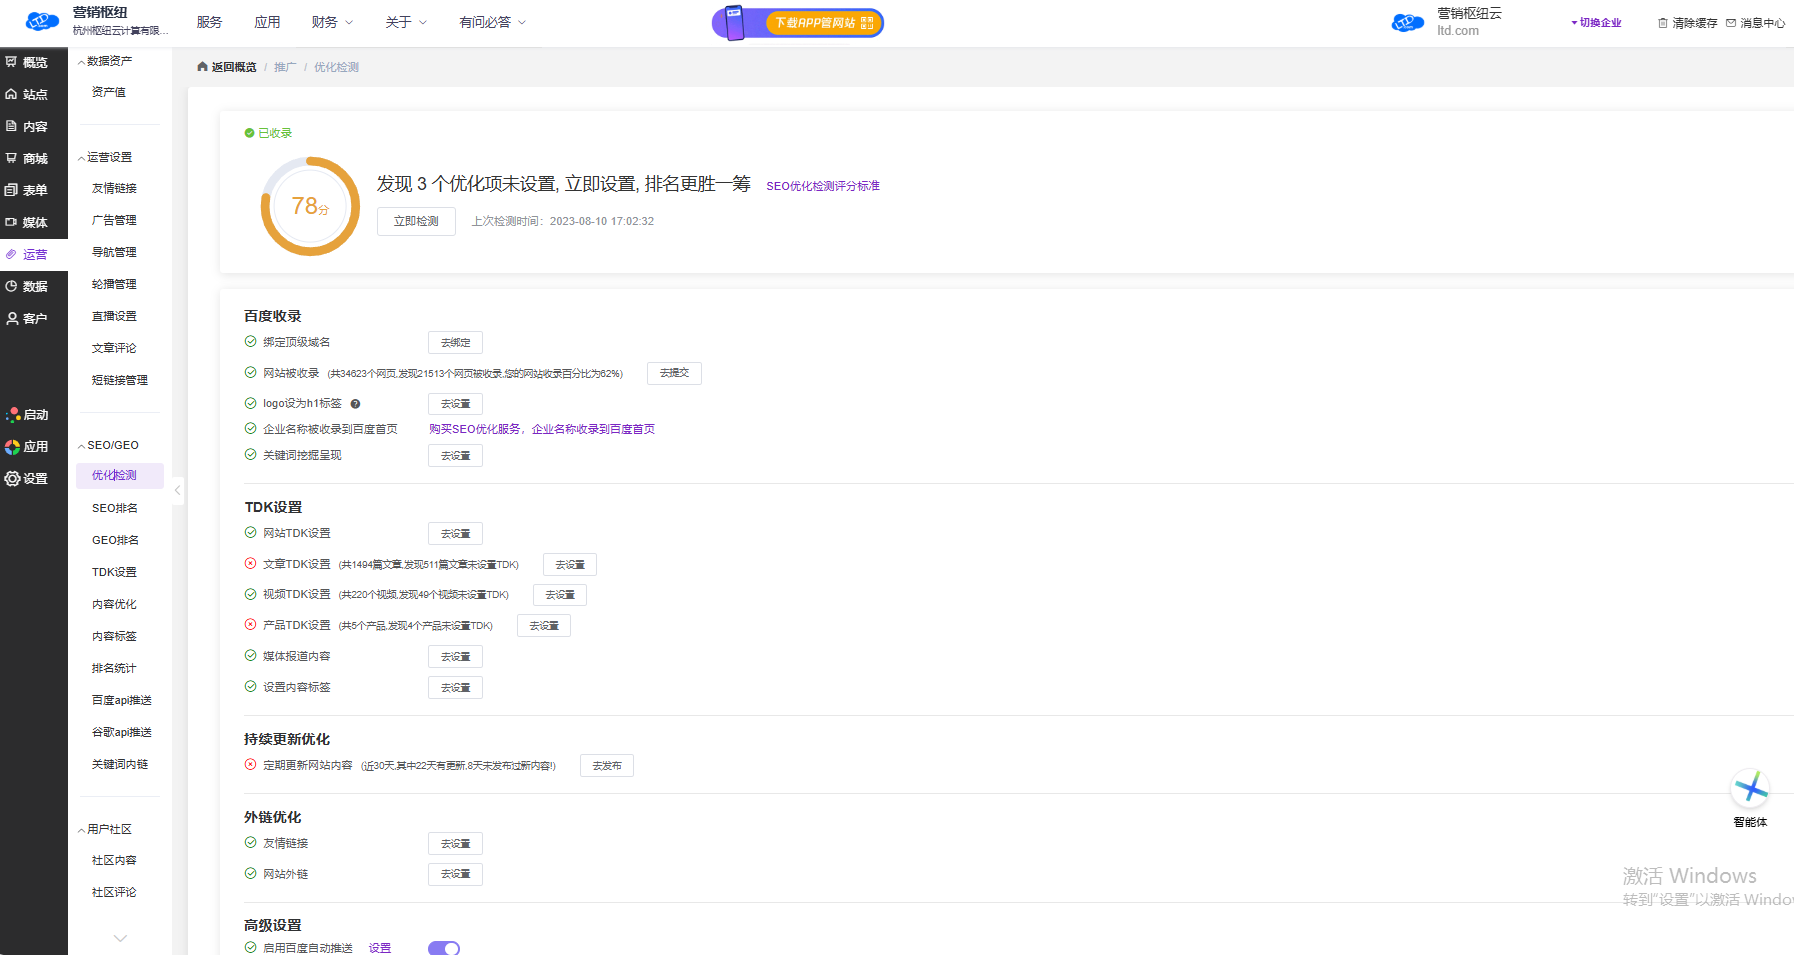Image resolution: width=1794 pixels, height=955 pixels.
Task: Select the 数据 data sidebar icon
Action: (x=12, y=286)
